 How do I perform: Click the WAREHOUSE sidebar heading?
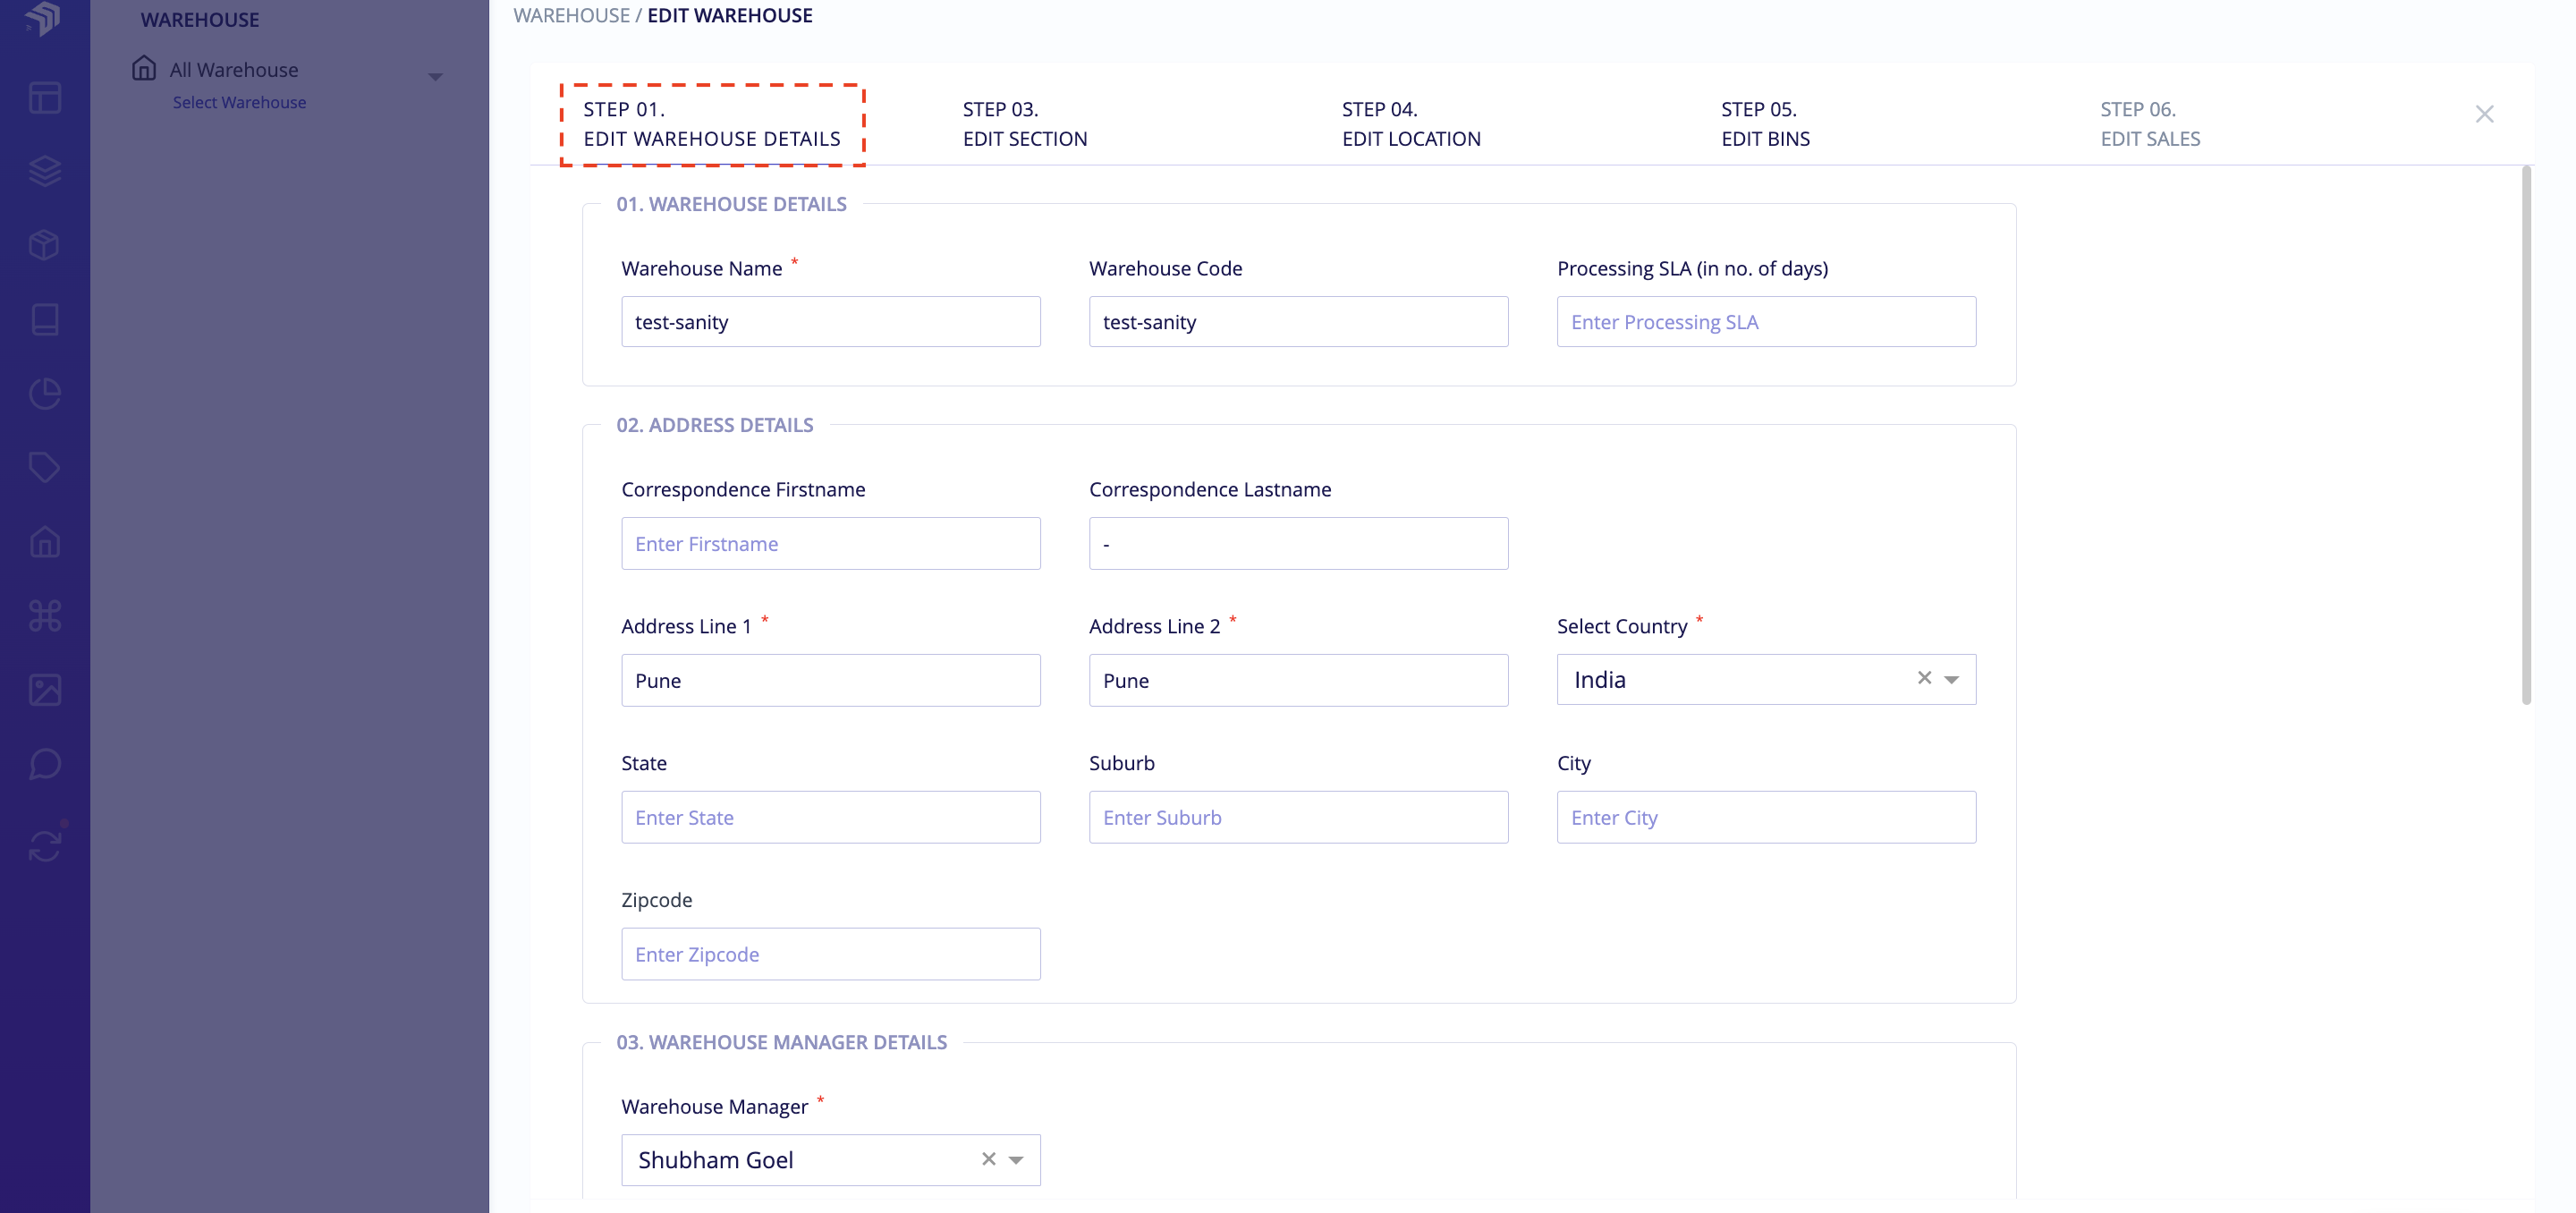pos(200,19)
